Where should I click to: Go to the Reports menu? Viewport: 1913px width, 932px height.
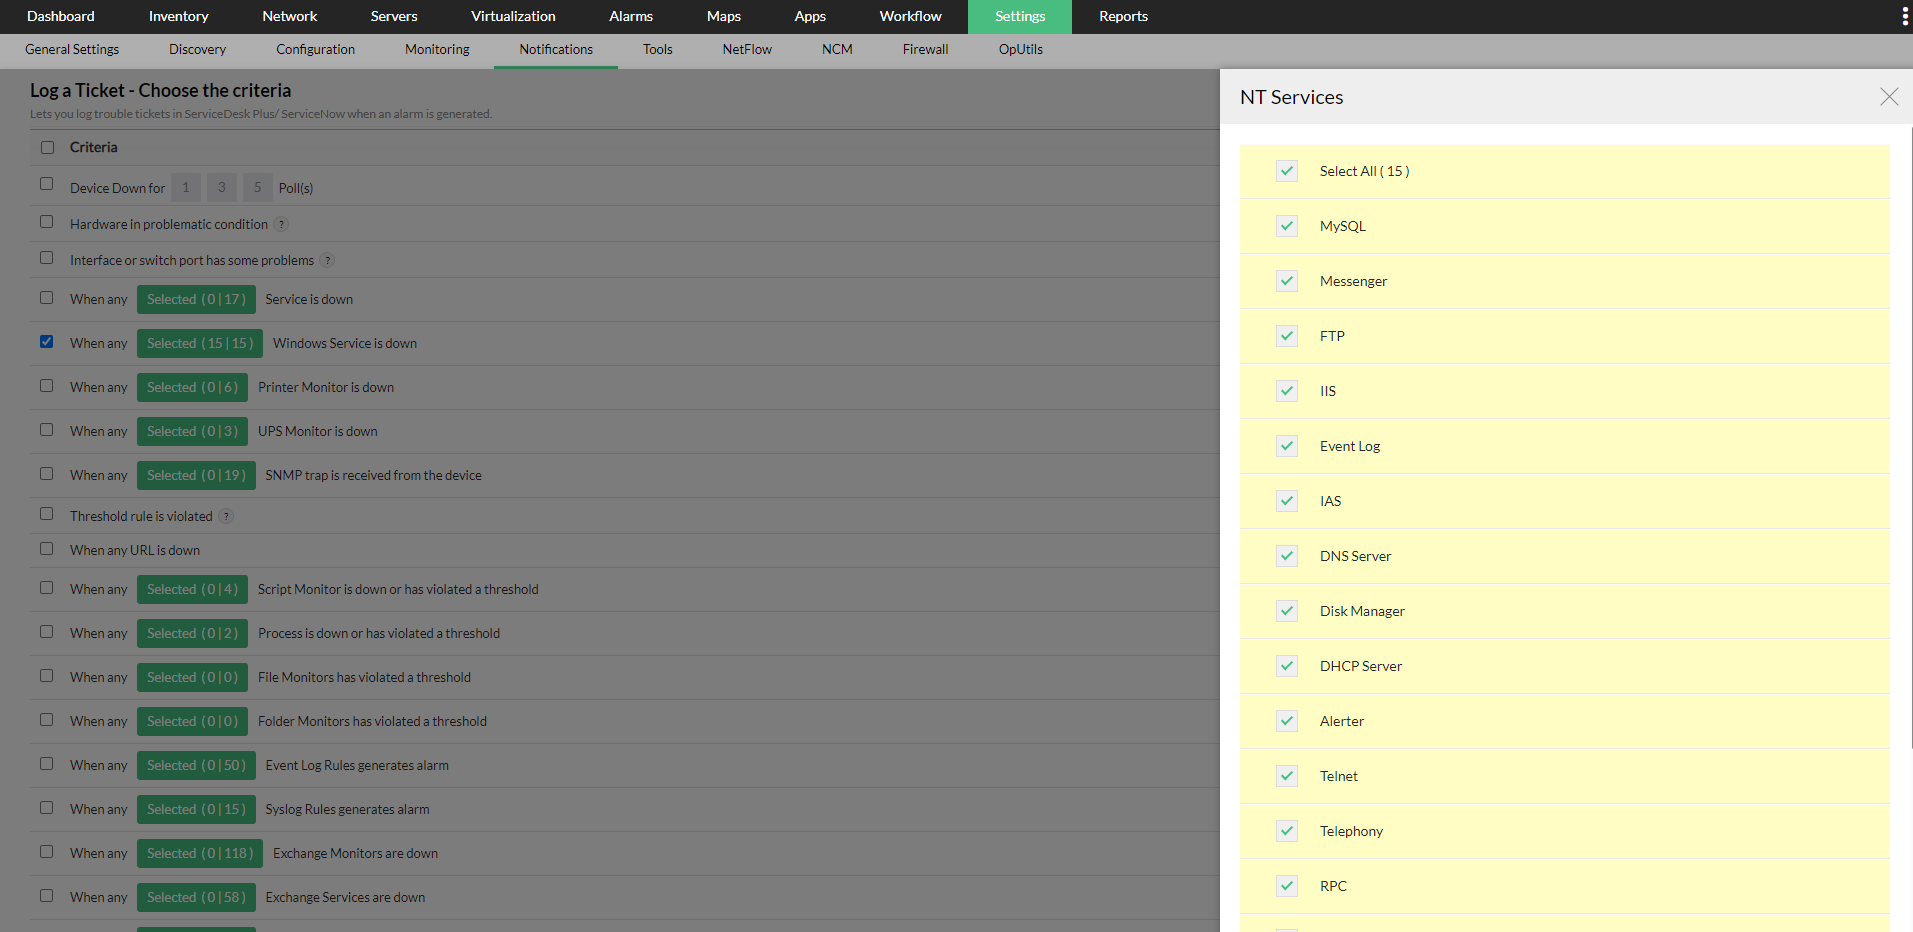1122,16
